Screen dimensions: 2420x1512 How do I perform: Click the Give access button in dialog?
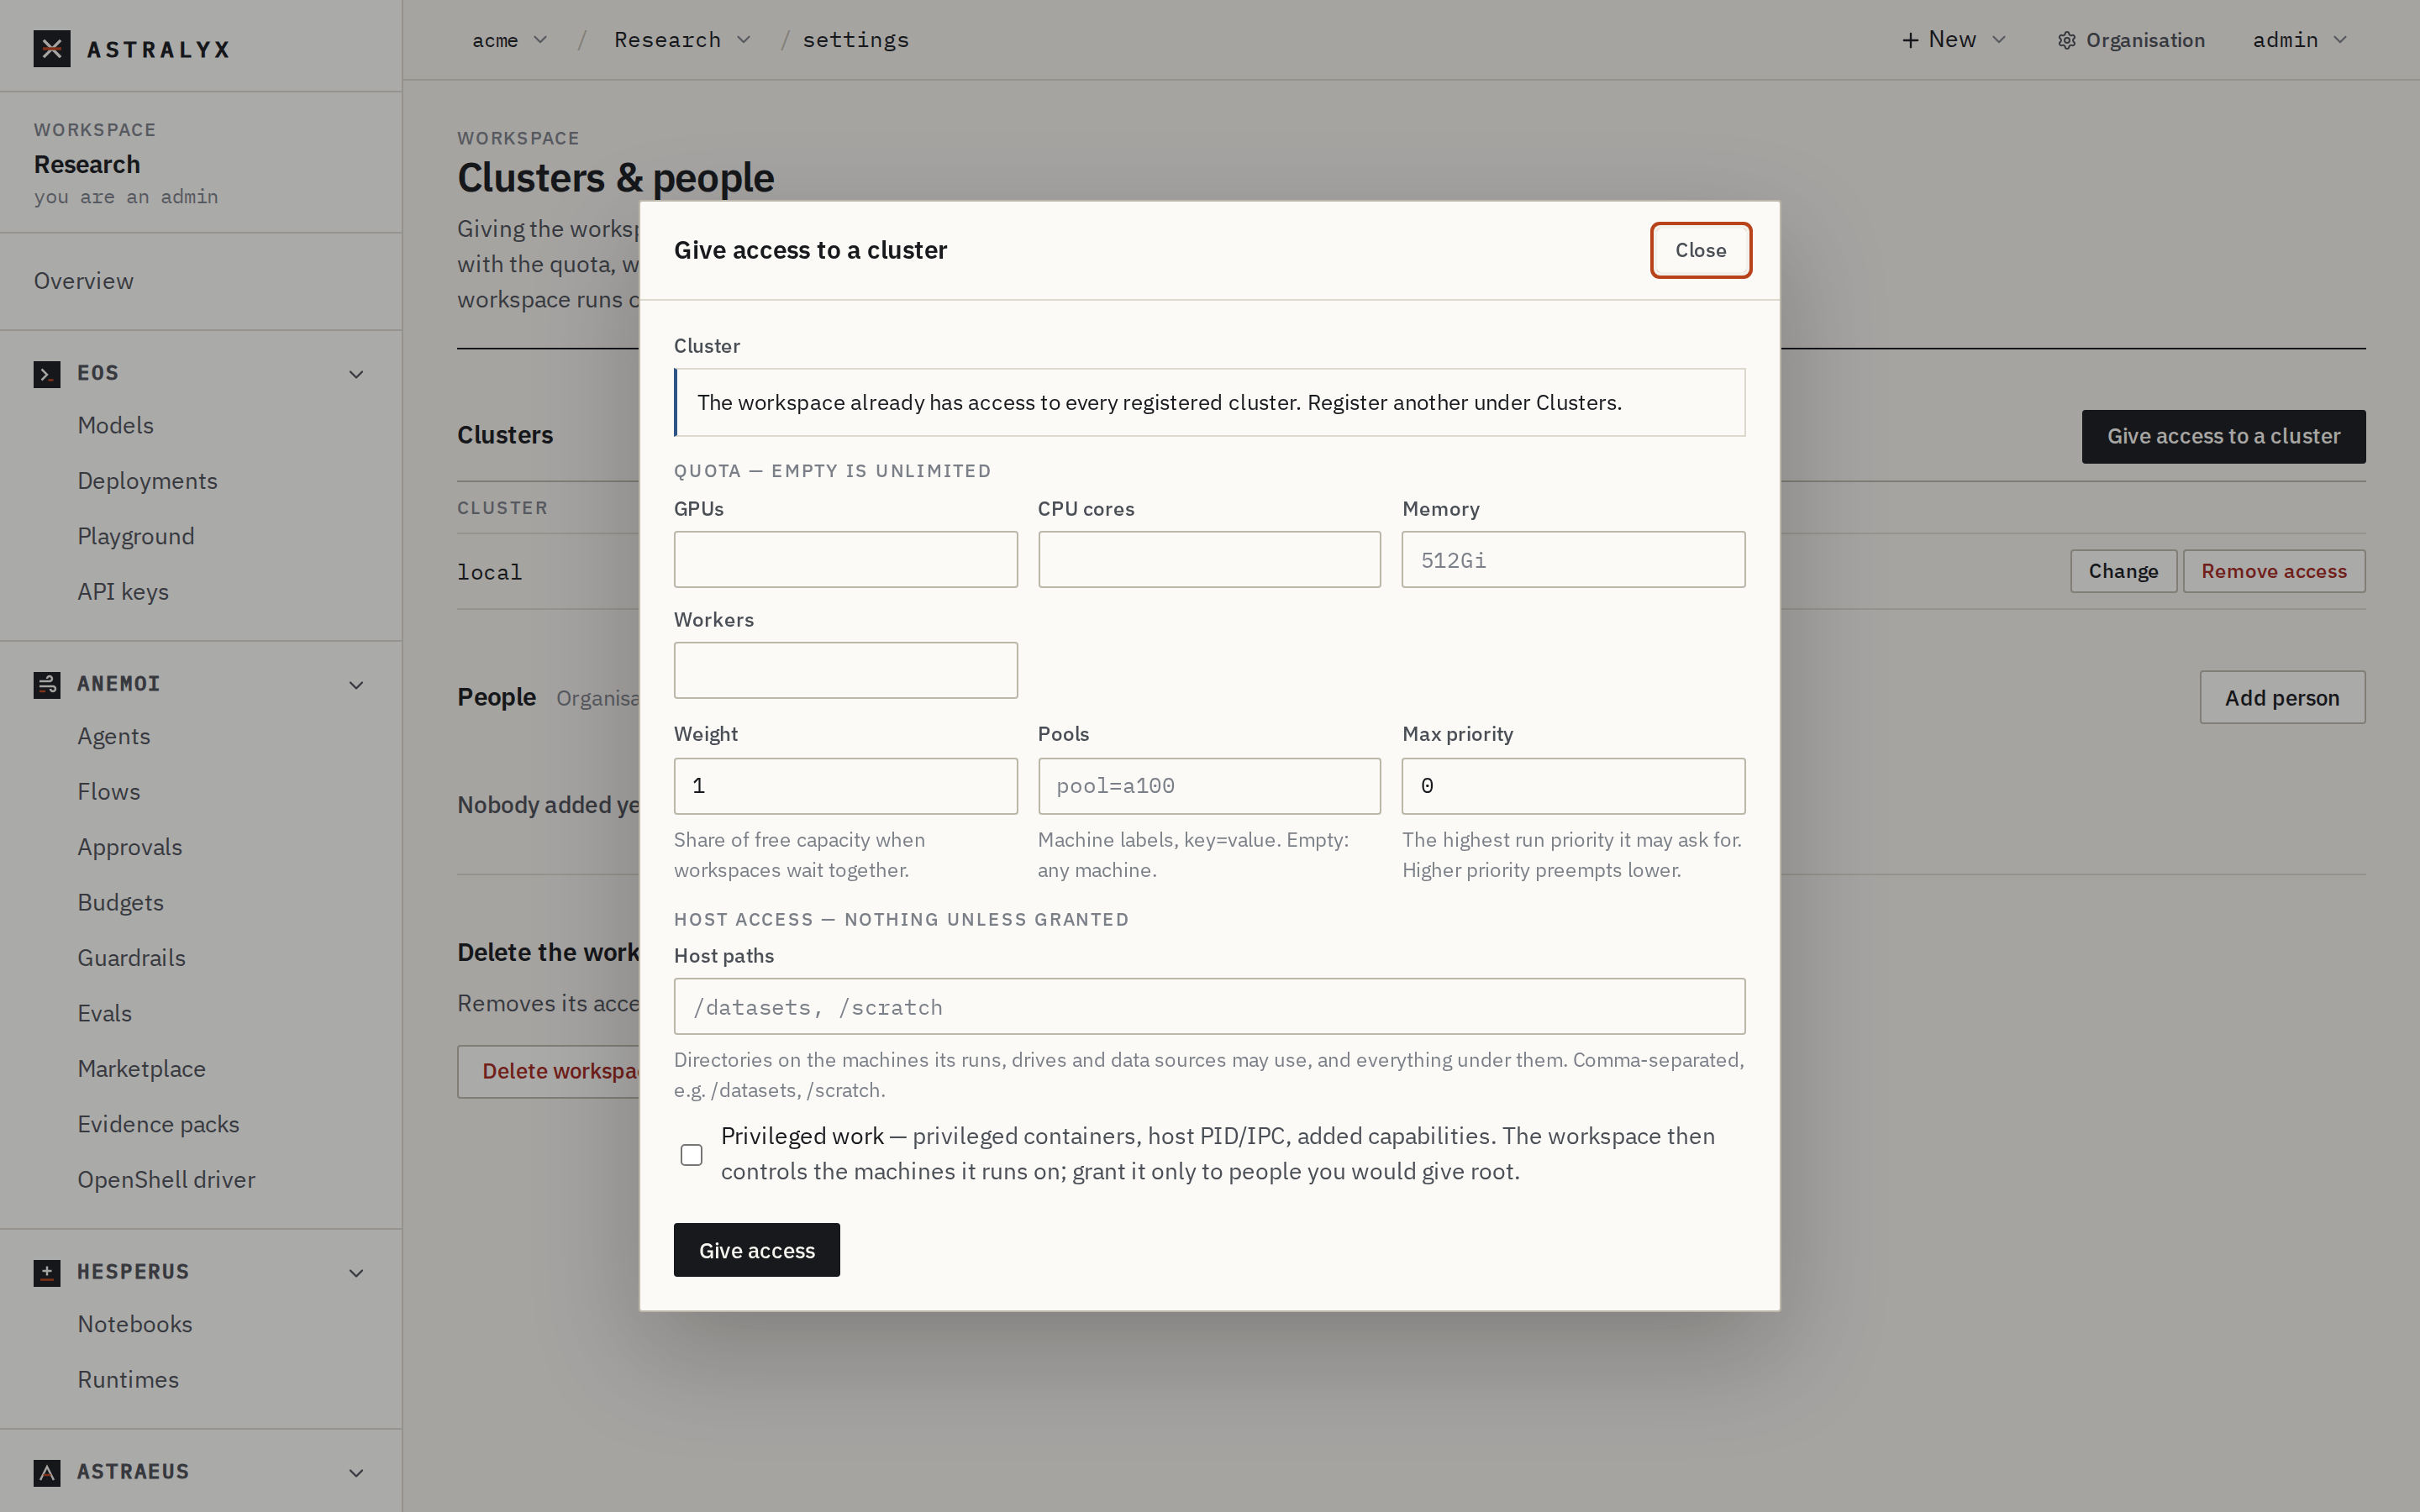[x=757, y=1250]
